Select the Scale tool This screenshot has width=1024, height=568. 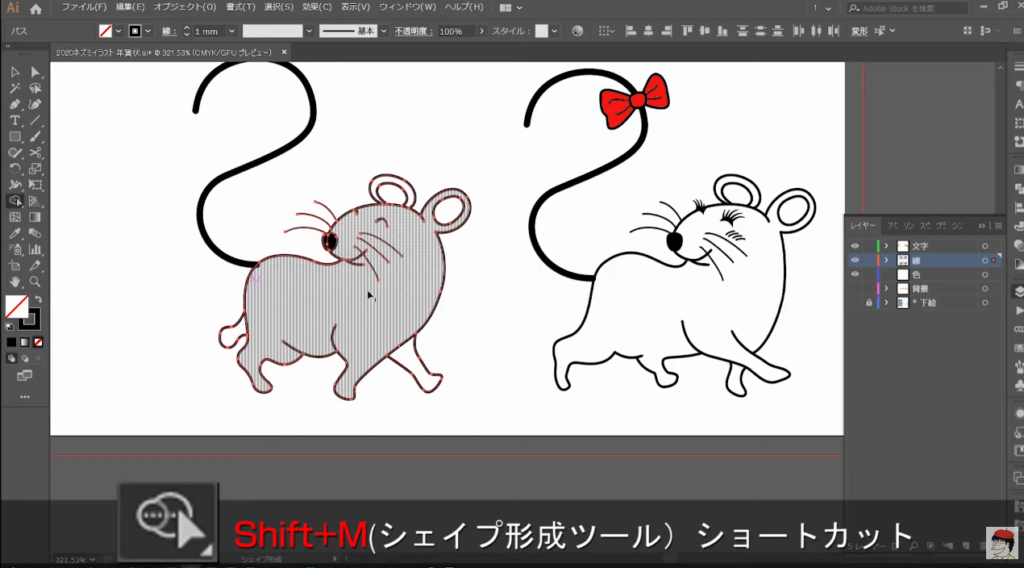pyautogui.click(x=35, y=168)
